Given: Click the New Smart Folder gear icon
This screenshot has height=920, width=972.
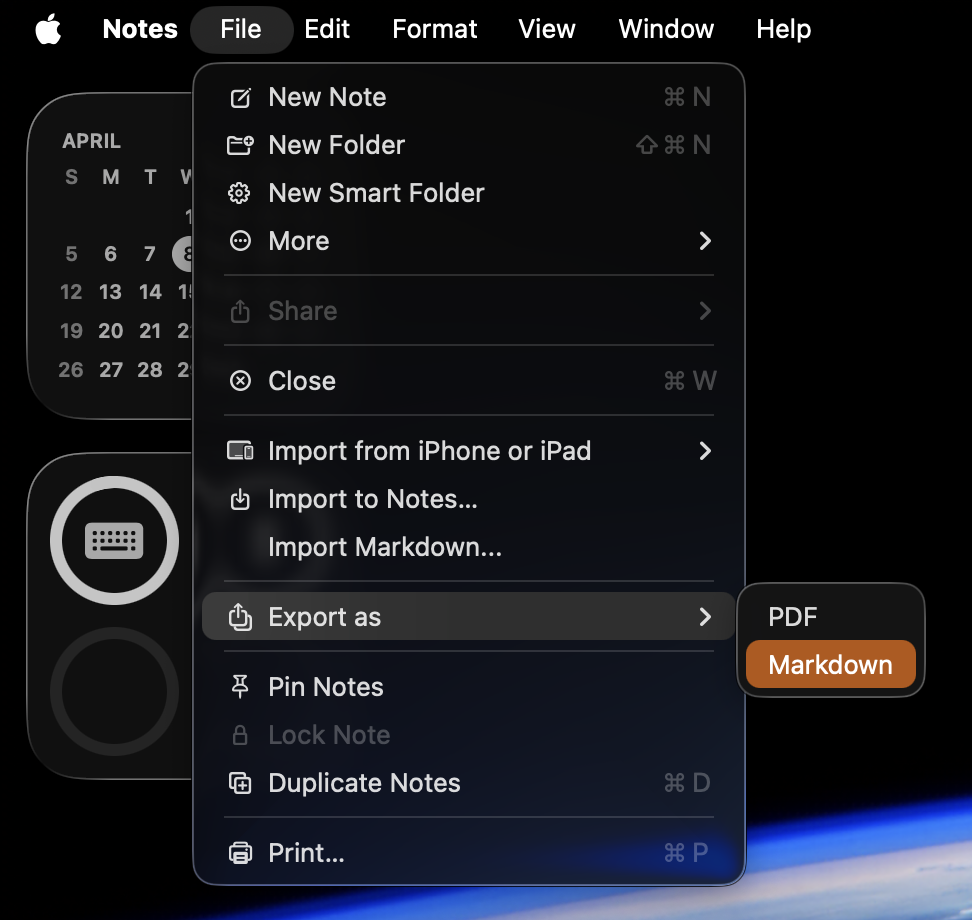Looking at the screenshot, I should [x=240, y=194].
